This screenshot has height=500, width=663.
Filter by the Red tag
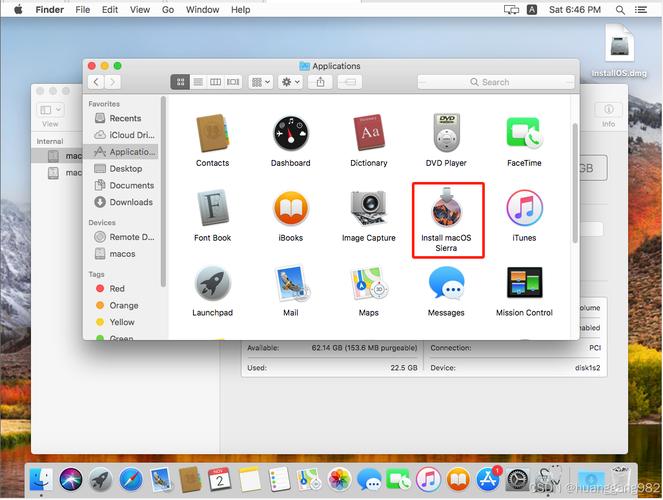[x=121, y=288]
